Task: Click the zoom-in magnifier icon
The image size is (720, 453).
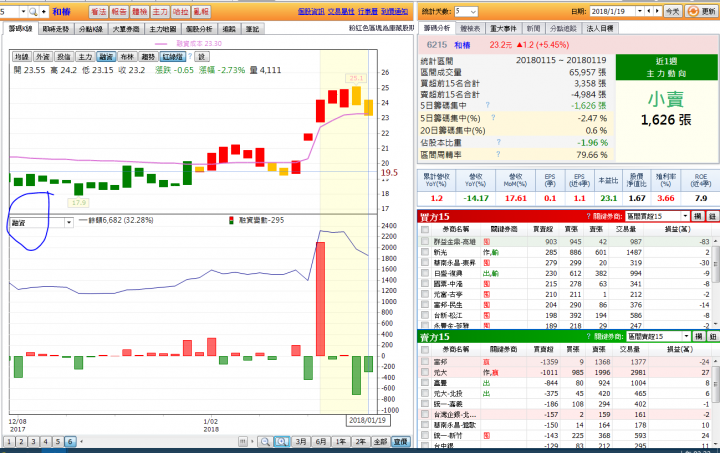Action: [281, 442]
